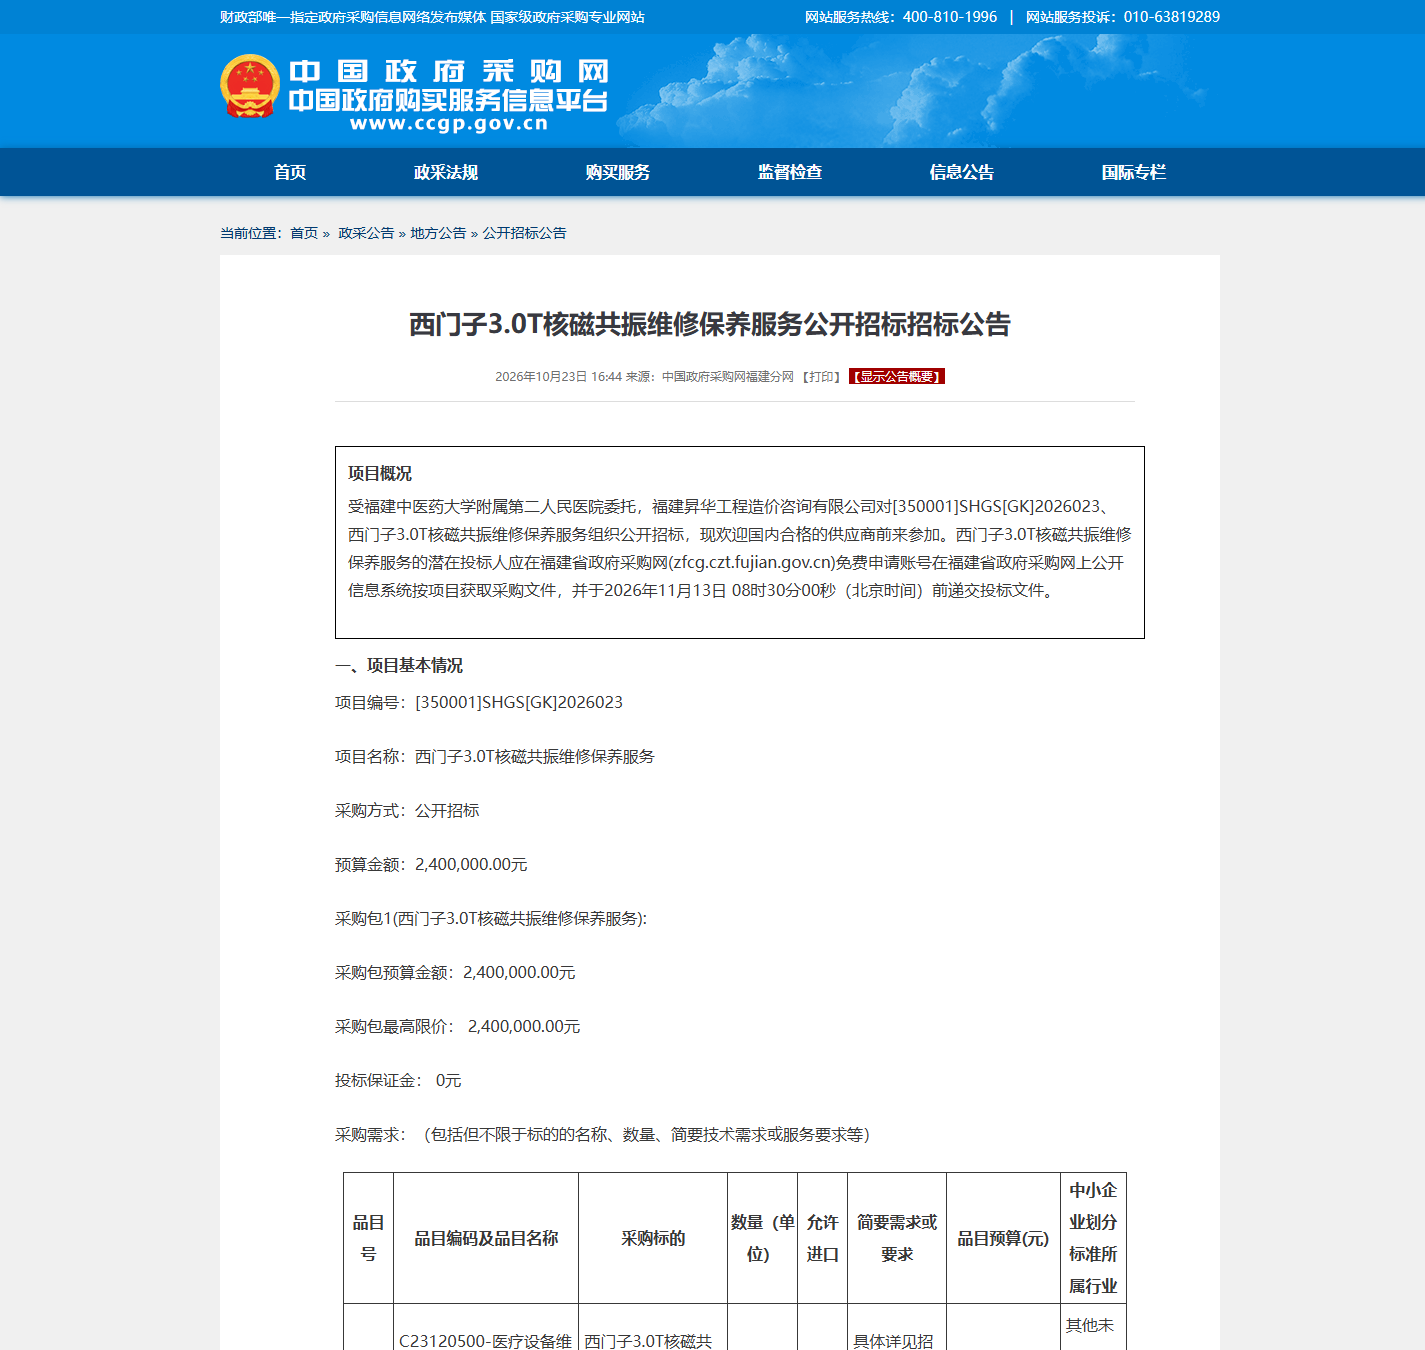This screenshot has height=1350, width=1425.
Task: Select the 项目编号 line with [350001]SHGS[GK]2026023
Action: pyautogui.click(x=479, y=703)
